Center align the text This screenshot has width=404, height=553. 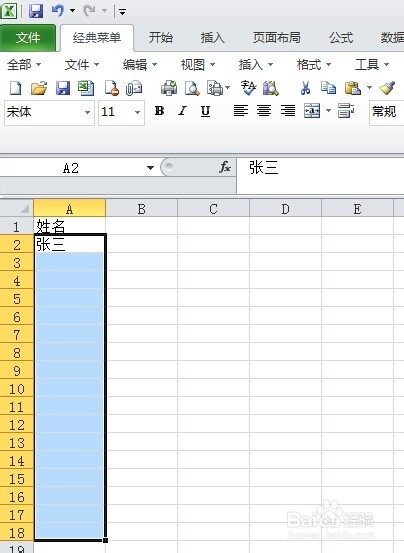(264, 111)
